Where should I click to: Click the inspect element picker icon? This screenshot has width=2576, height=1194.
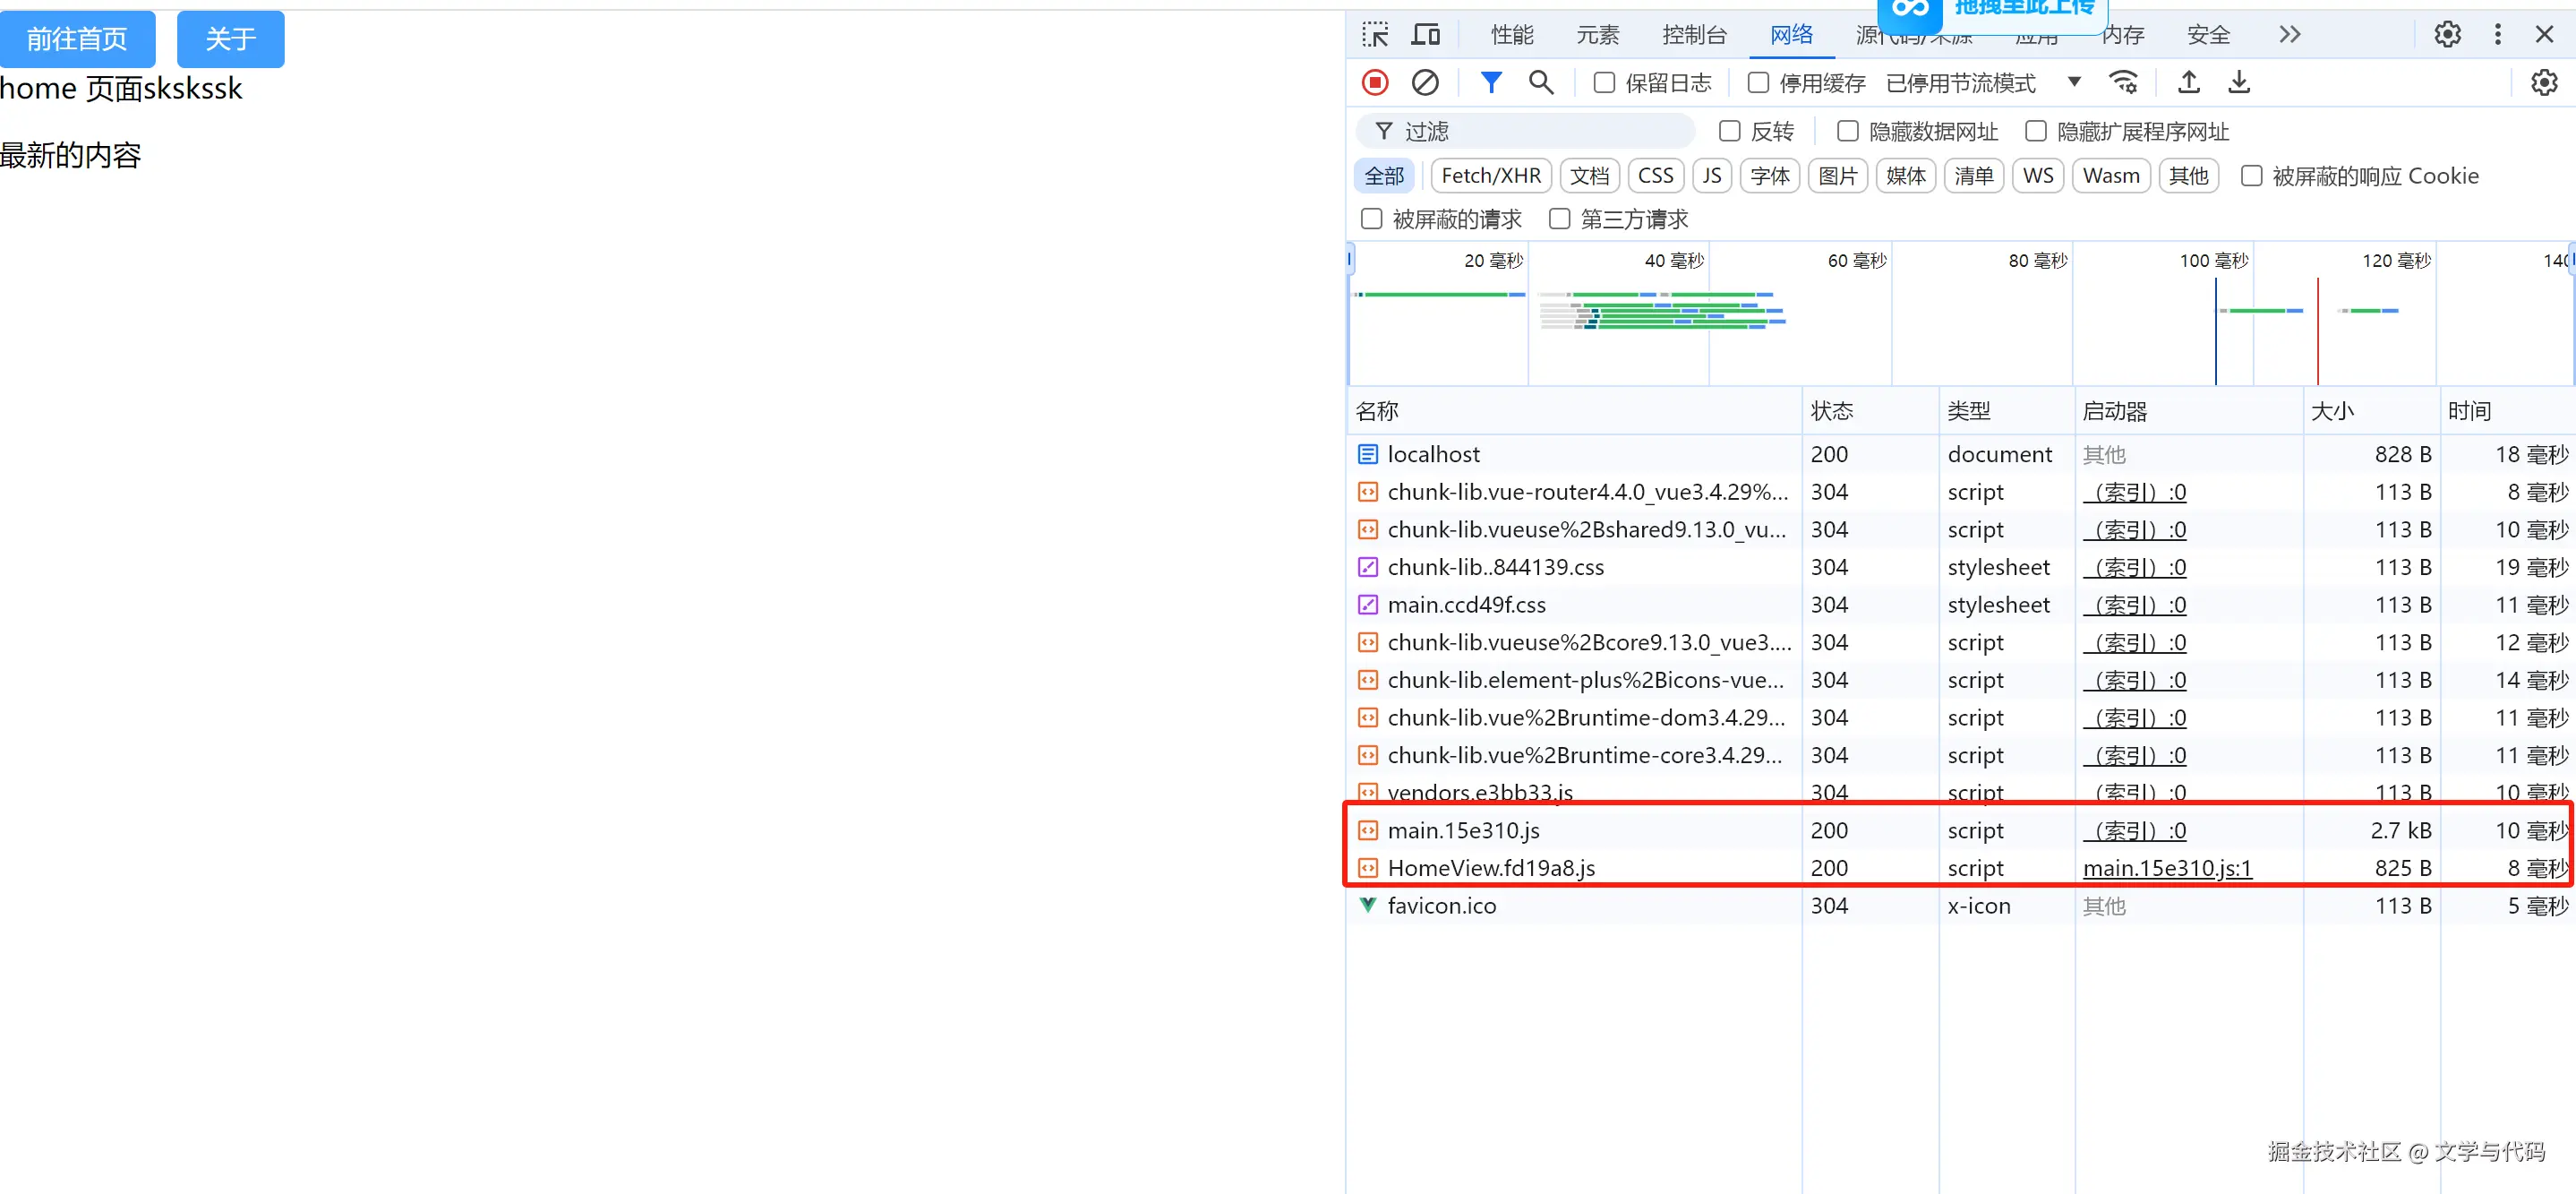tap(1375, 35)
